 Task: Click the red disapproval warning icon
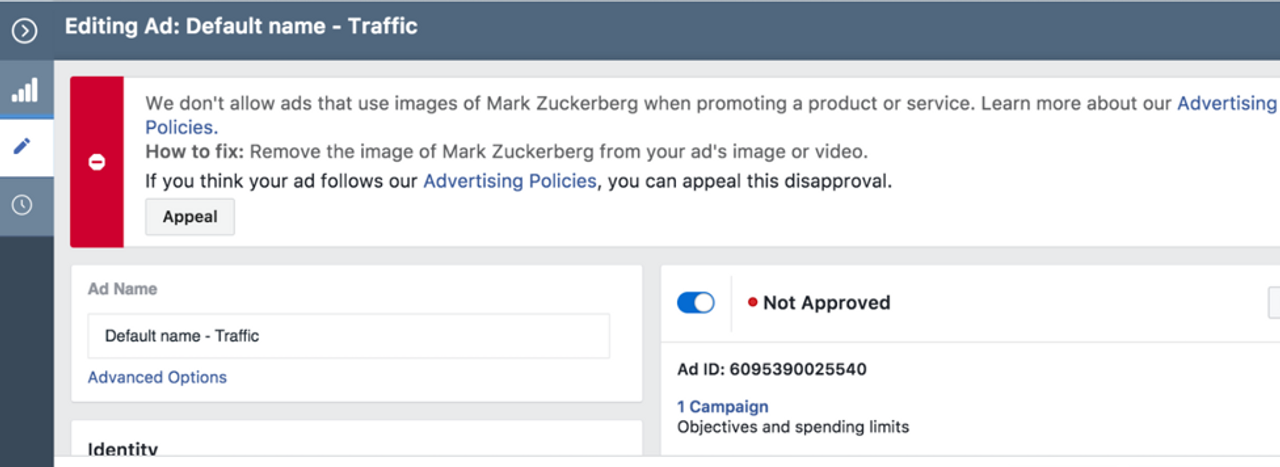pyautogui.click(x=97, y=162)
